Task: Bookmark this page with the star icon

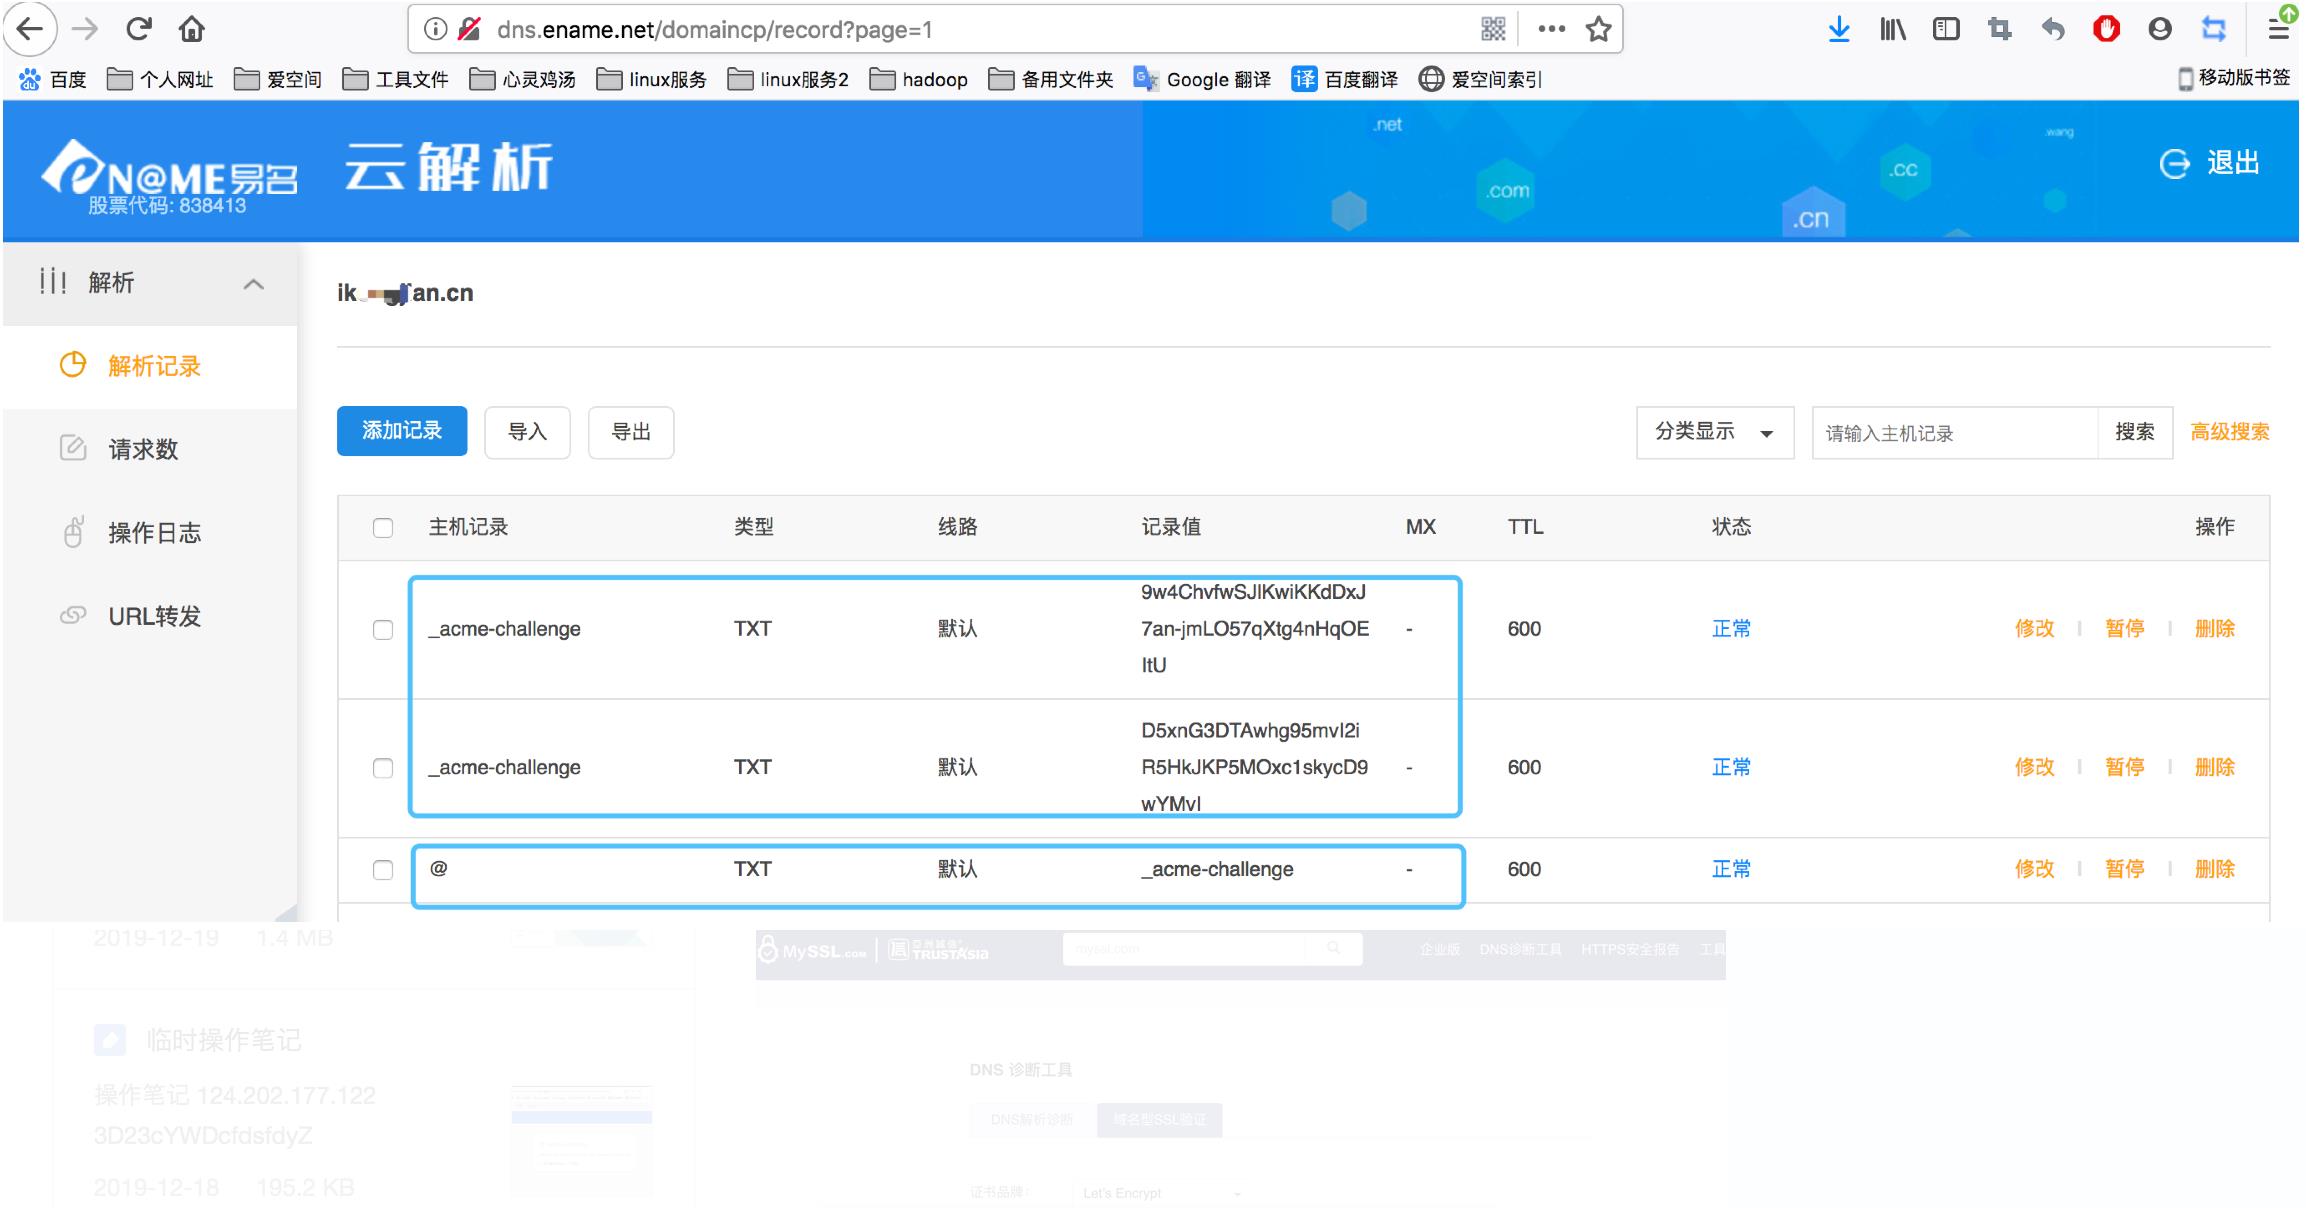Action: click(1599, 29)
